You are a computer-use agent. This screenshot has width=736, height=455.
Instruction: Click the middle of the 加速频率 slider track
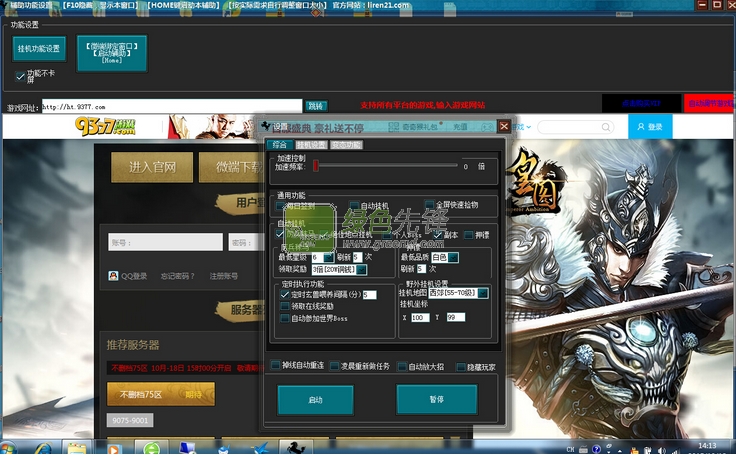pos(386,165)
